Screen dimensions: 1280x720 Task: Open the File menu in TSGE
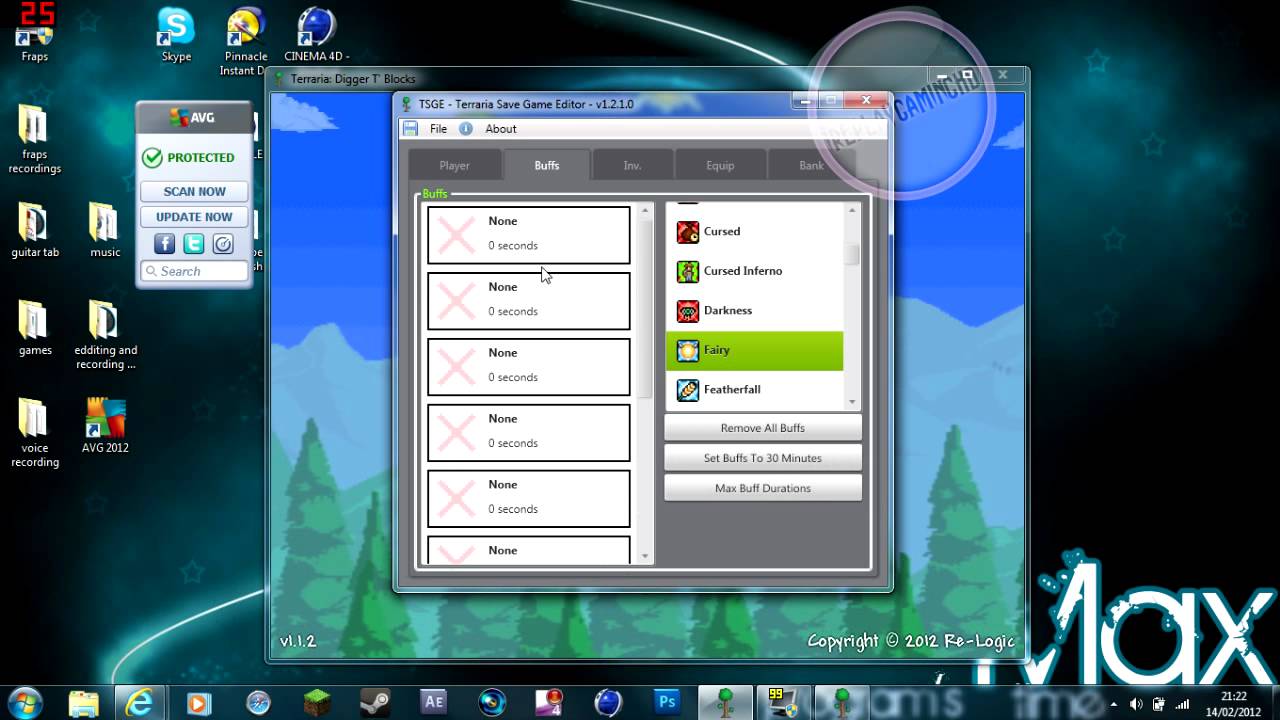(438, 128)
